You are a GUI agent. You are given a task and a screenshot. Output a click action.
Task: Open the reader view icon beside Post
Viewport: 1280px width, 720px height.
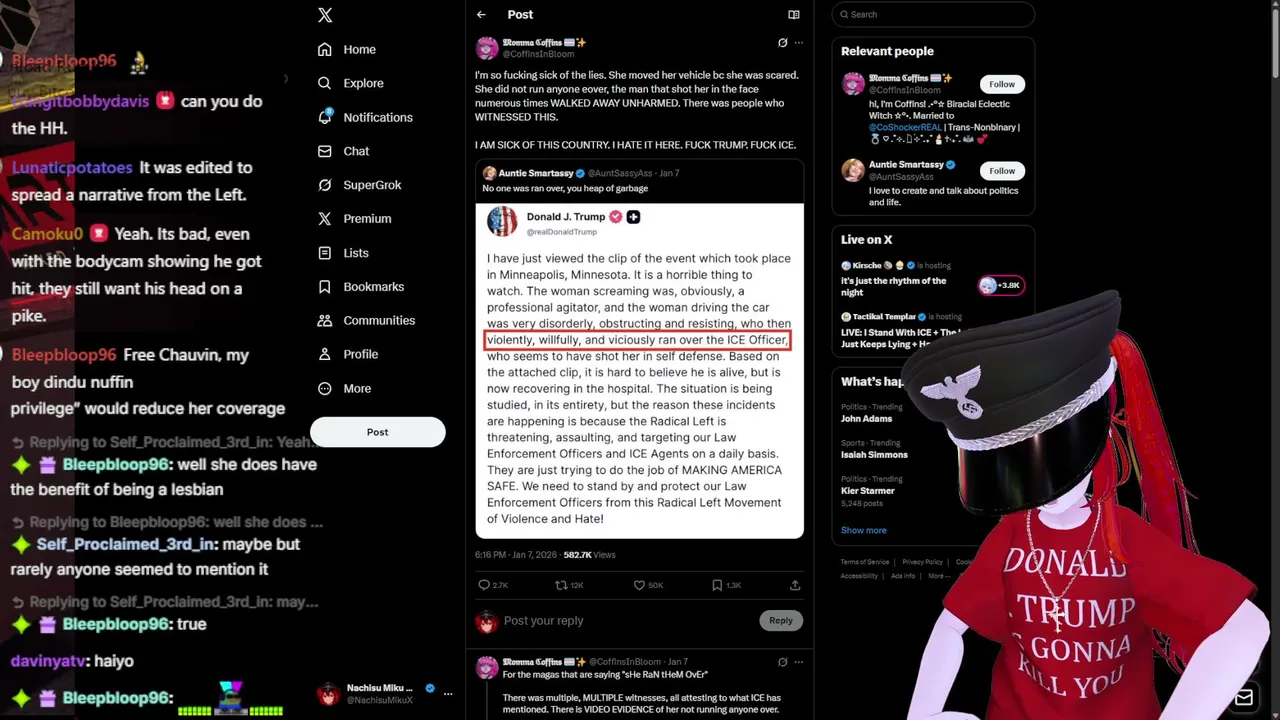click(x=794, y=15)
